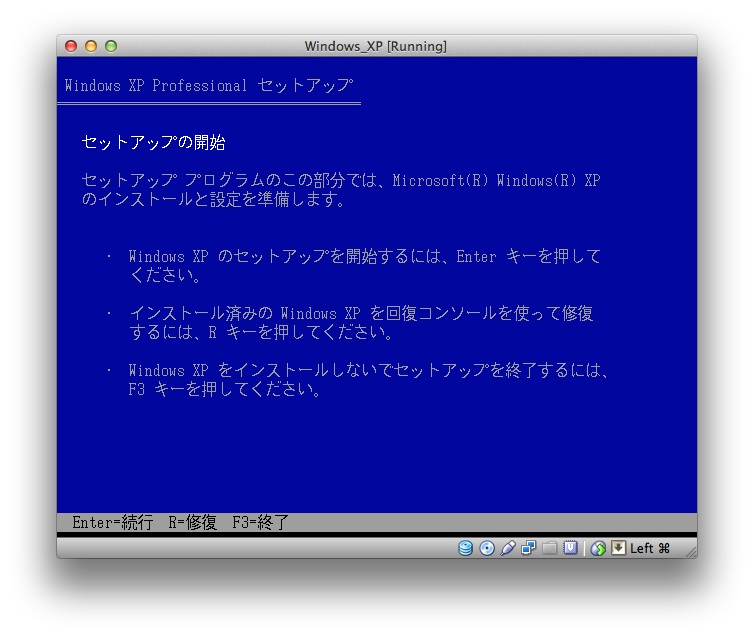The image size is (754, 637).
Task: Open the network adapters indicator
Action: [528, 548]
